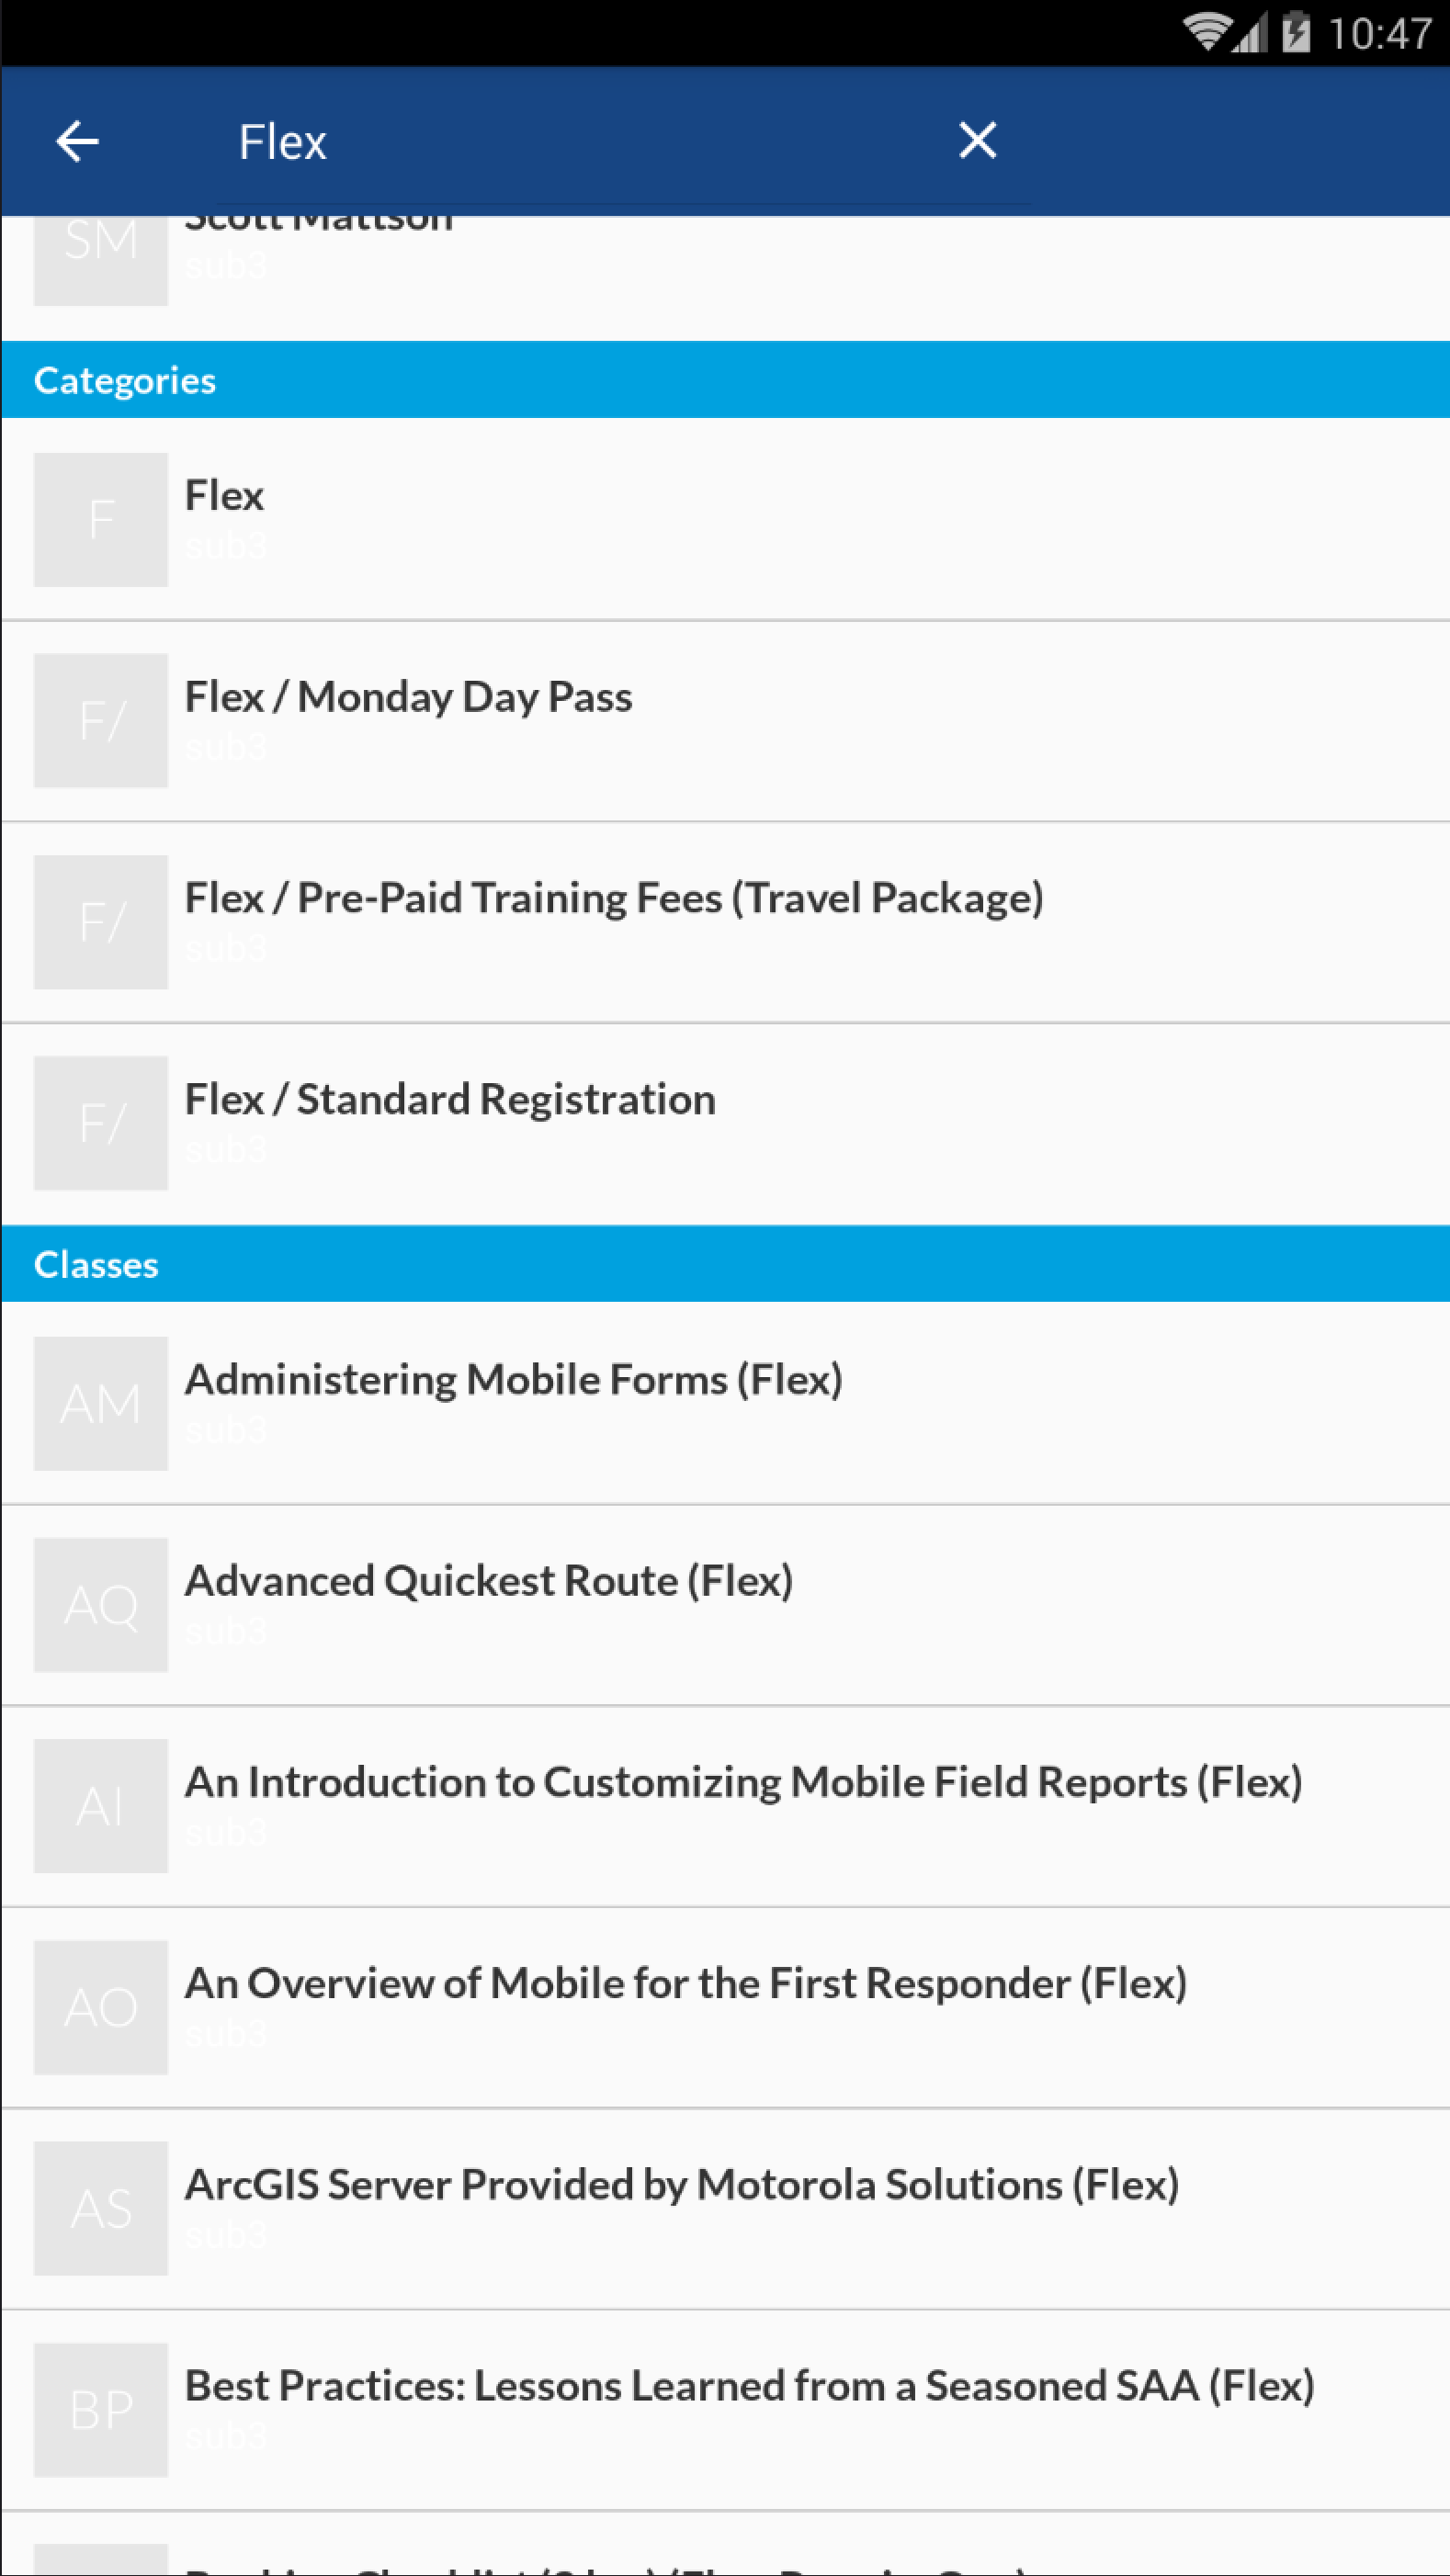
Task: Select Flex / Pre-Paid Training Fees (Travel Package)
Action: point(725,922)
